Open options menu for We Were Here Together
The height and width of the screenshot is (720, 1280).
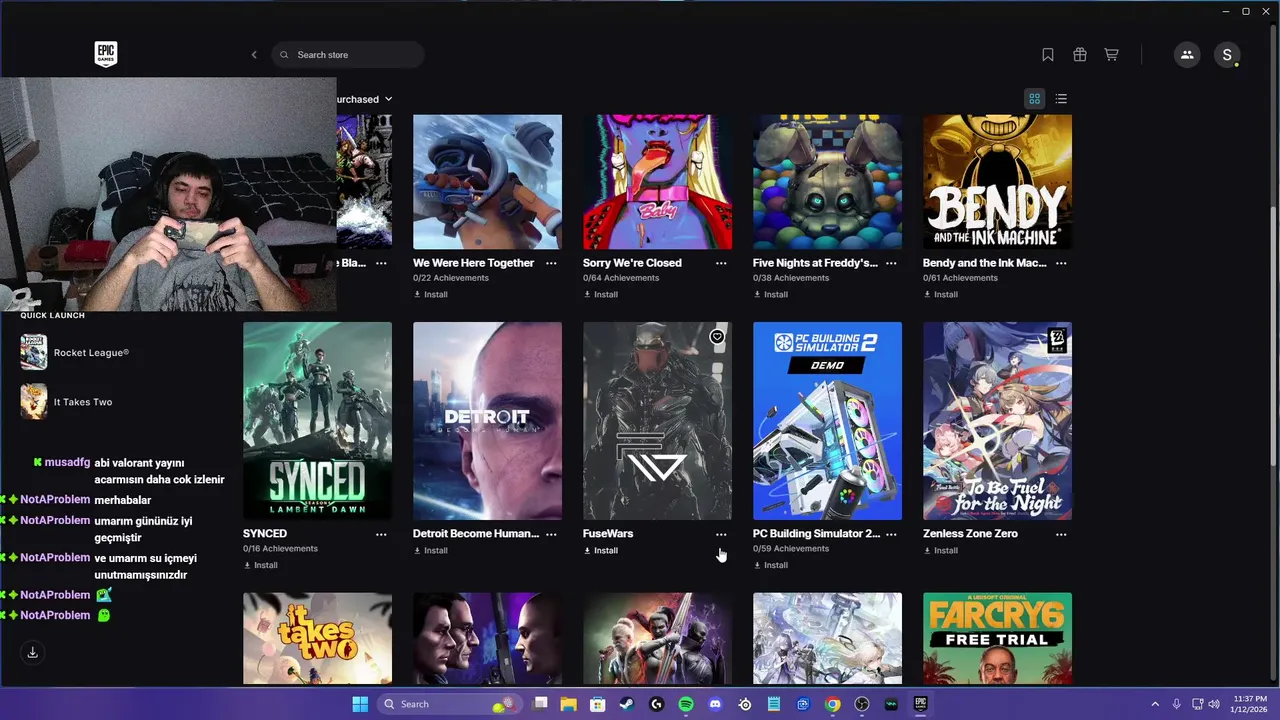click(551, 263)
